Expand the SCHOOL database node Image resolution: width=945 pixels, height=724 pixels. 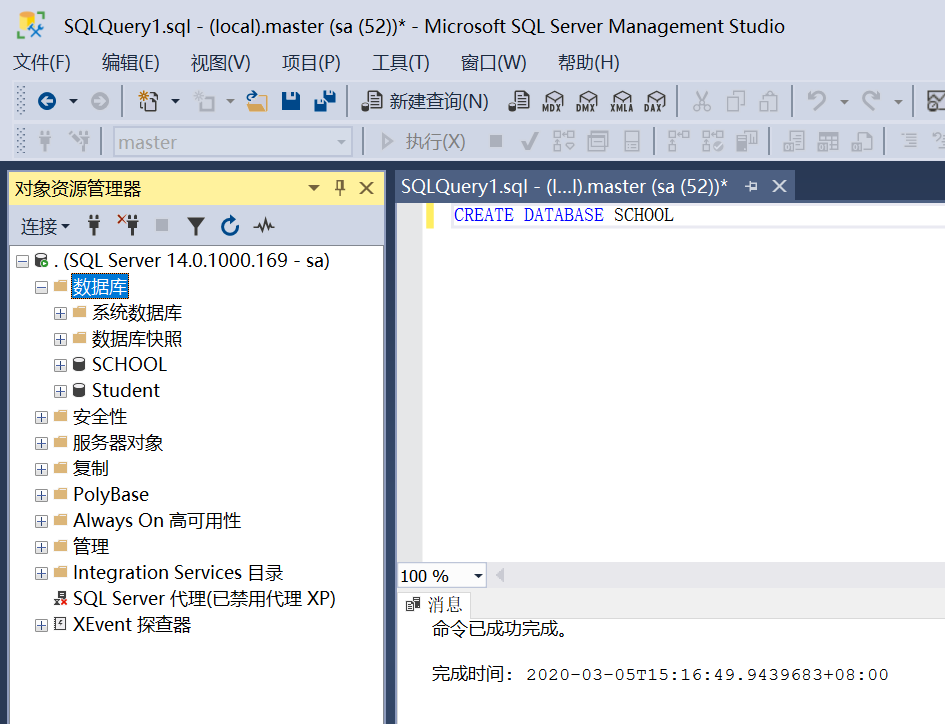click(x=60, y=365)
